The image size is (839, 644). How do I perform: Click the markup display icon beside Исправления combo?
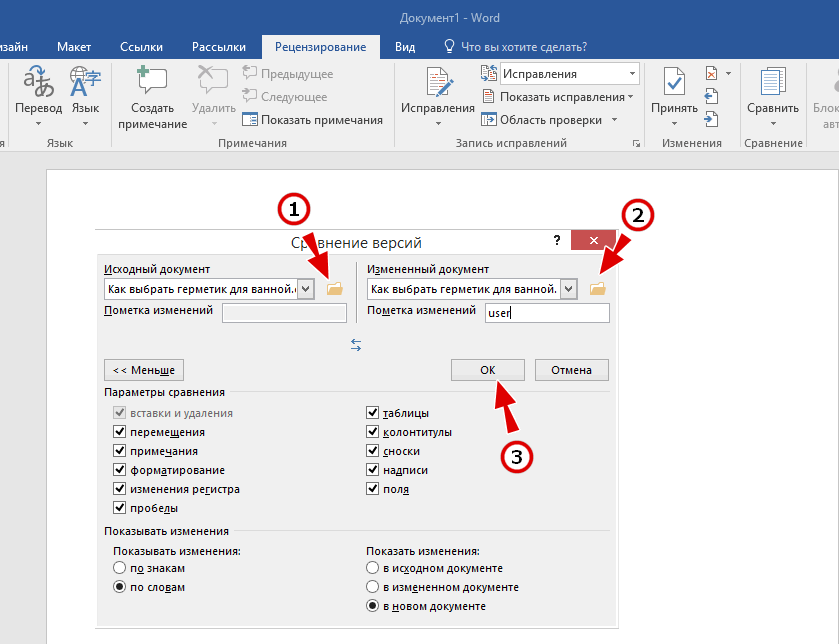(x=489, y=73)
